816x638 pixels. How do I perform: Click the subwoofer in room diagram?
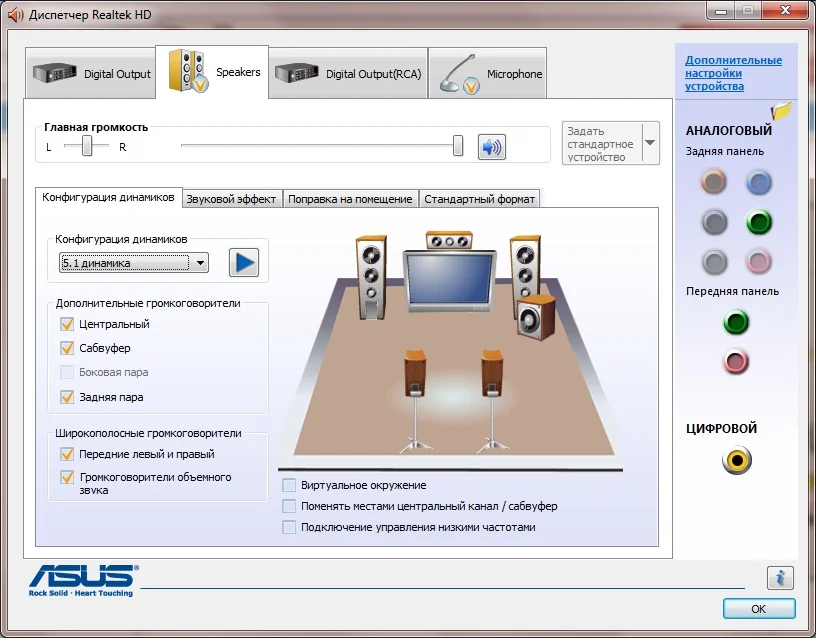tap(536, 317)
